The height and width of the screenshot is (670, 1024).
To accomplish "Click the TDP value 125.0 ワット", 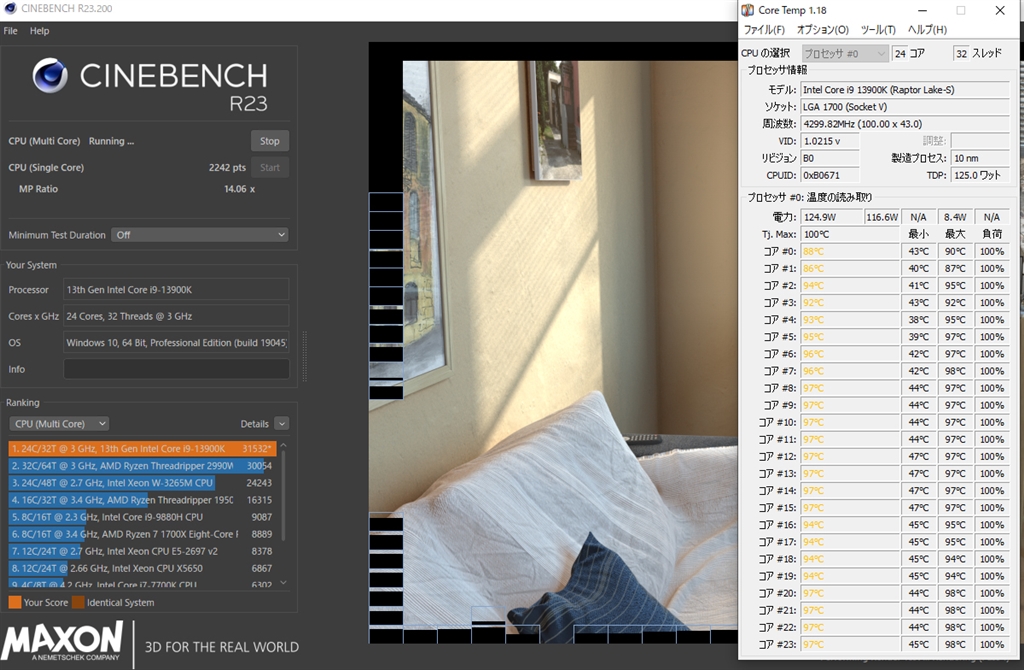I will point(980,176).
